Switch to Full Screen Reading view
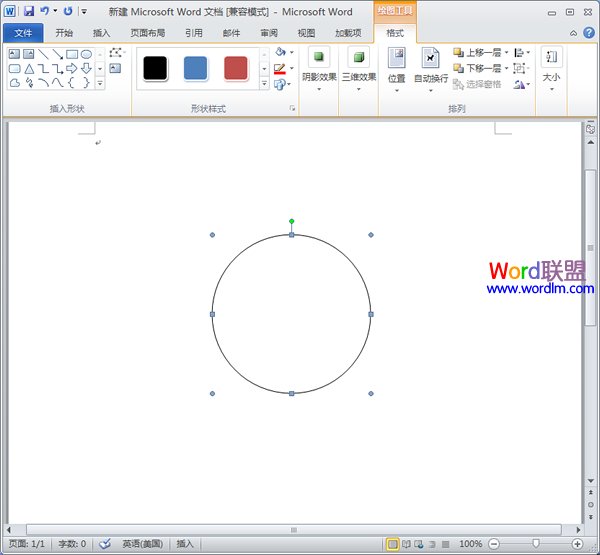The height and width of the screenshot is (555, 600). pos(406,544)
